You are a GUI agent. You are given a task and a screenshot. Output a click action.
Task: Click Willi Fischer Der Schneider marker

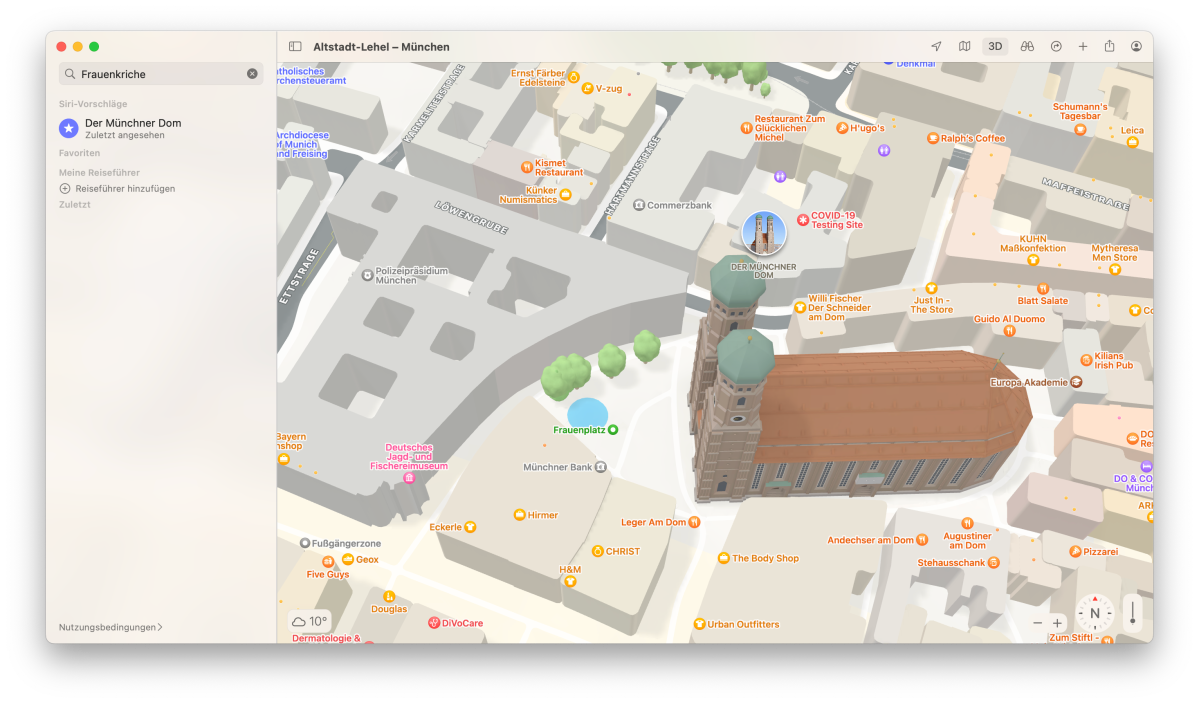click(x=800, y=308)
